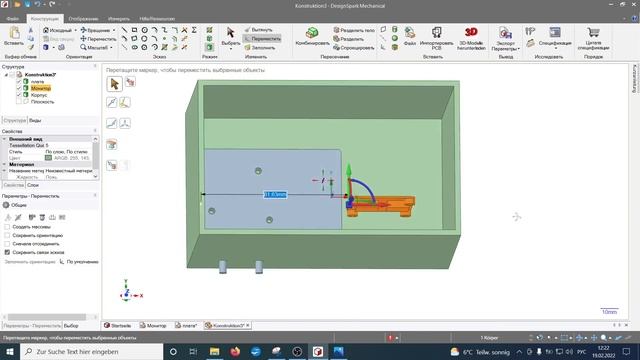Switch to the Отображение ribbon tab
Image resolution: width=640 pixels, height=360 pixels.
click(x=83, y=19)
